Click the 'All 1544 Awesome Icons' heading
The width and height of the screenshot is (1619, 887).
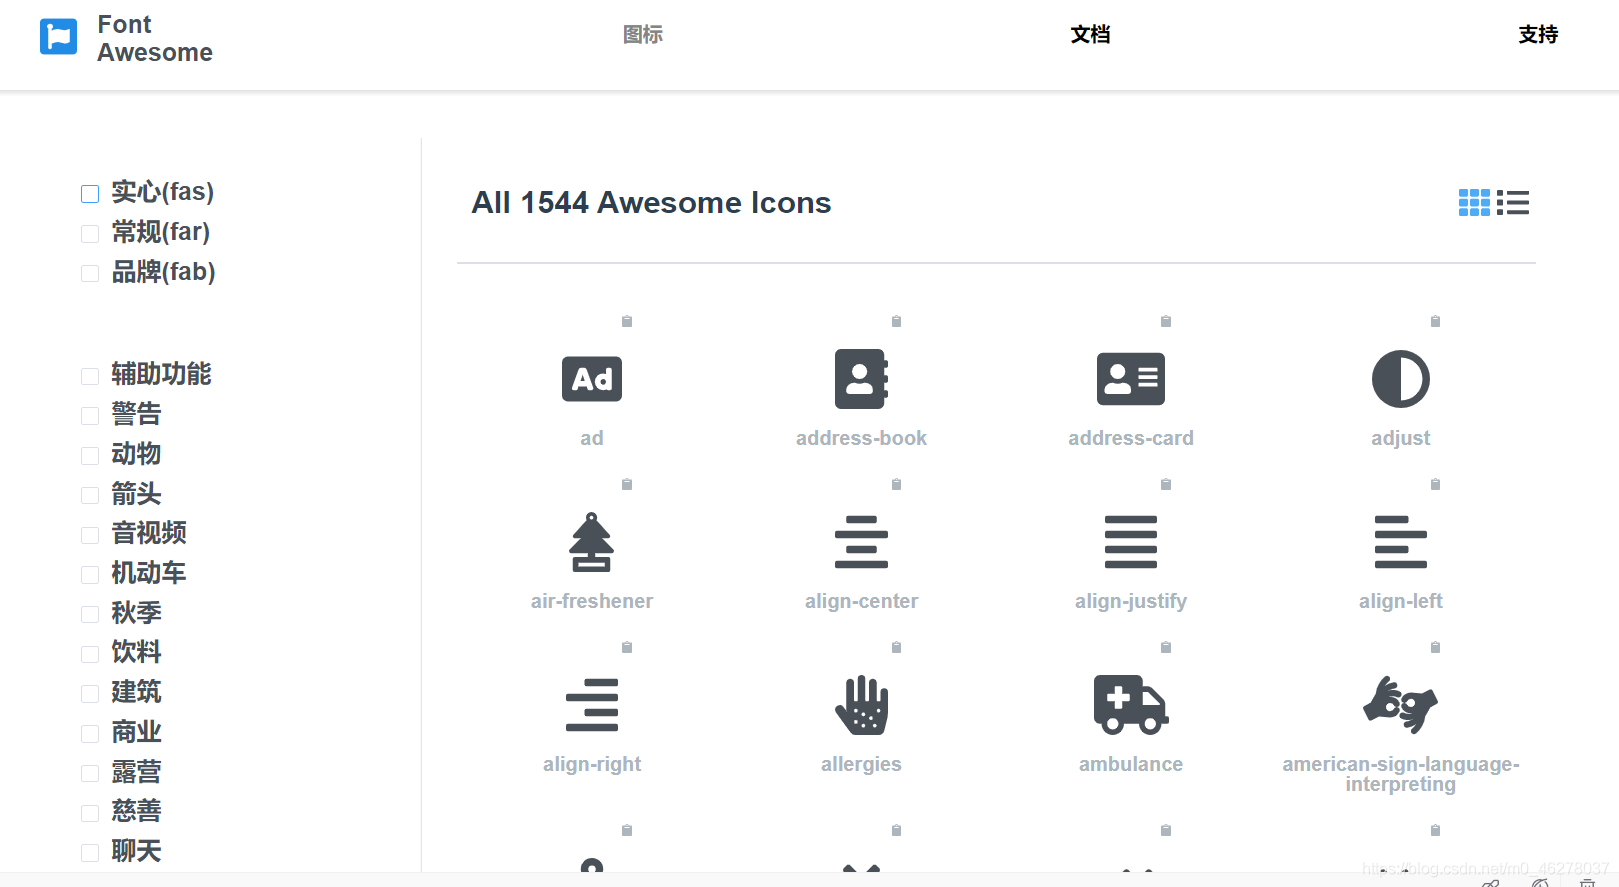coord(651,203)
